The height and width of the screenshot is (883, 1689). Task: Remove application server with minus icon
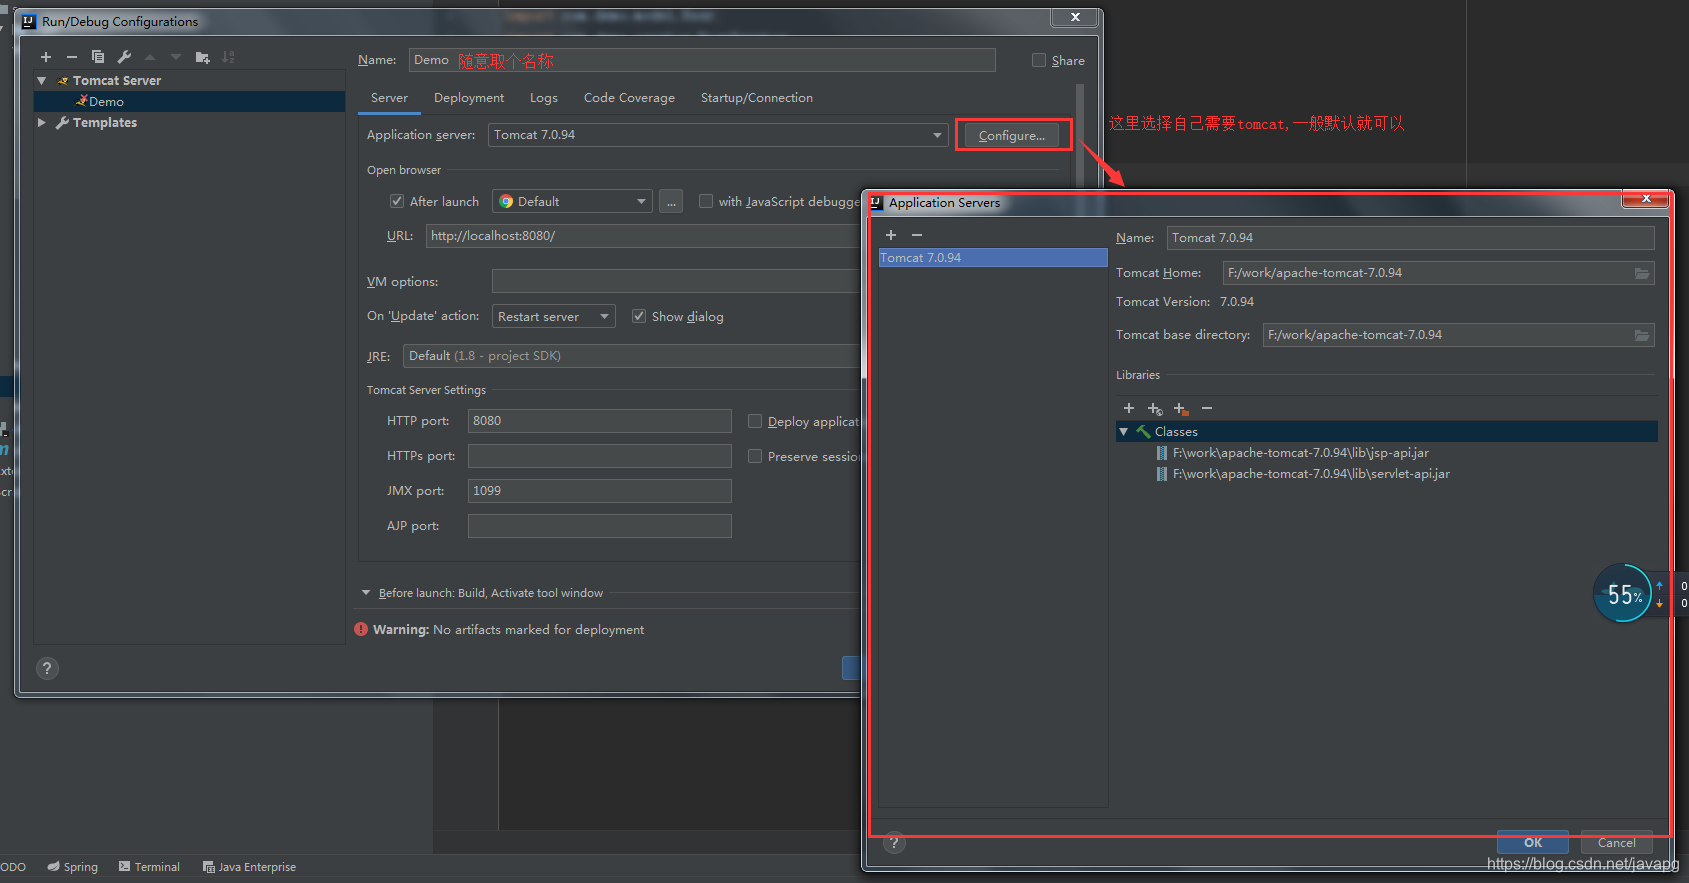pyautogui.click(x=917, y=235)
